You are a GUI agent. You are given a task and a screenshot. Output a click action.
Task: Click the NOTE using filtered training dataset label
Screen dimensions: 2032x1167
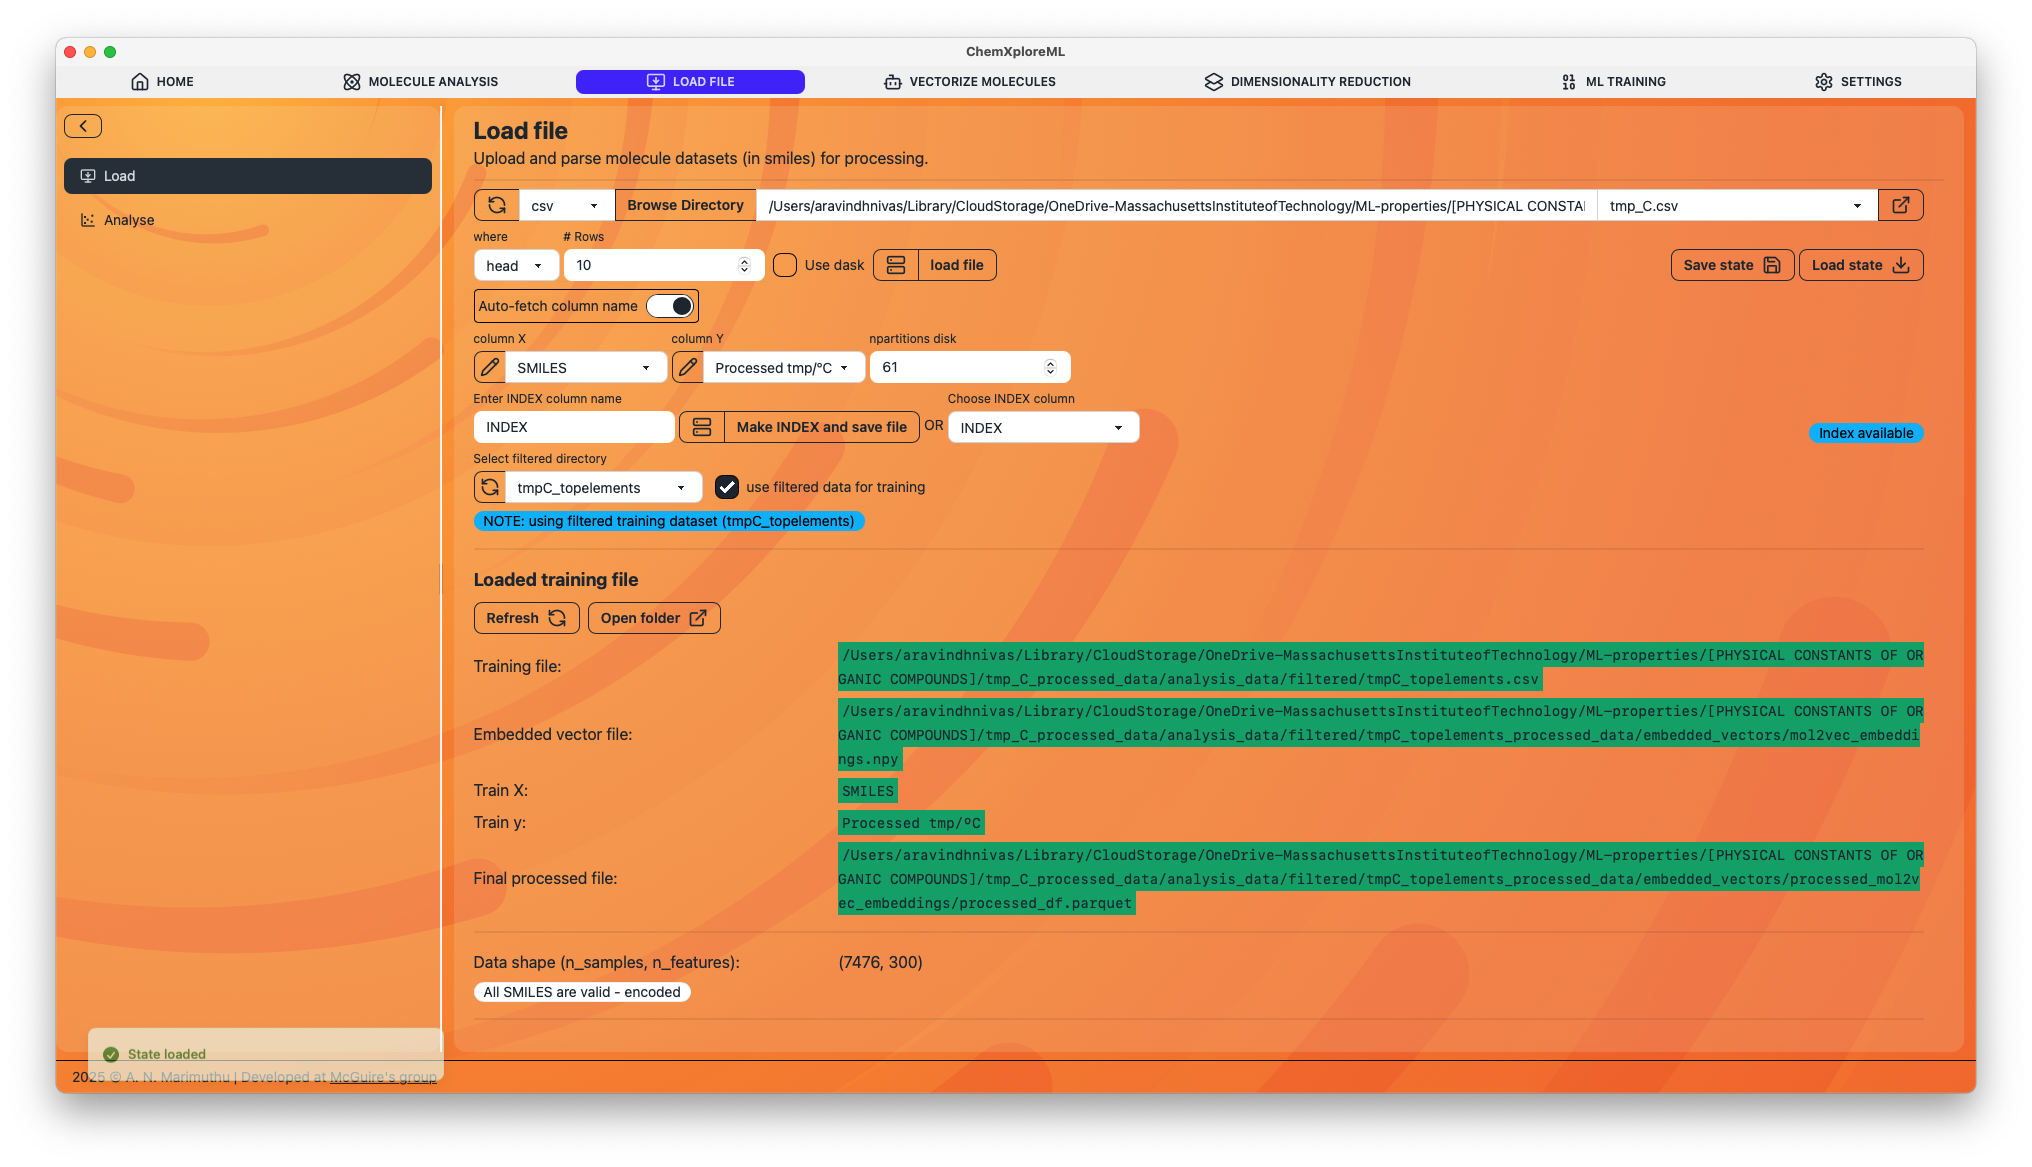669,521
